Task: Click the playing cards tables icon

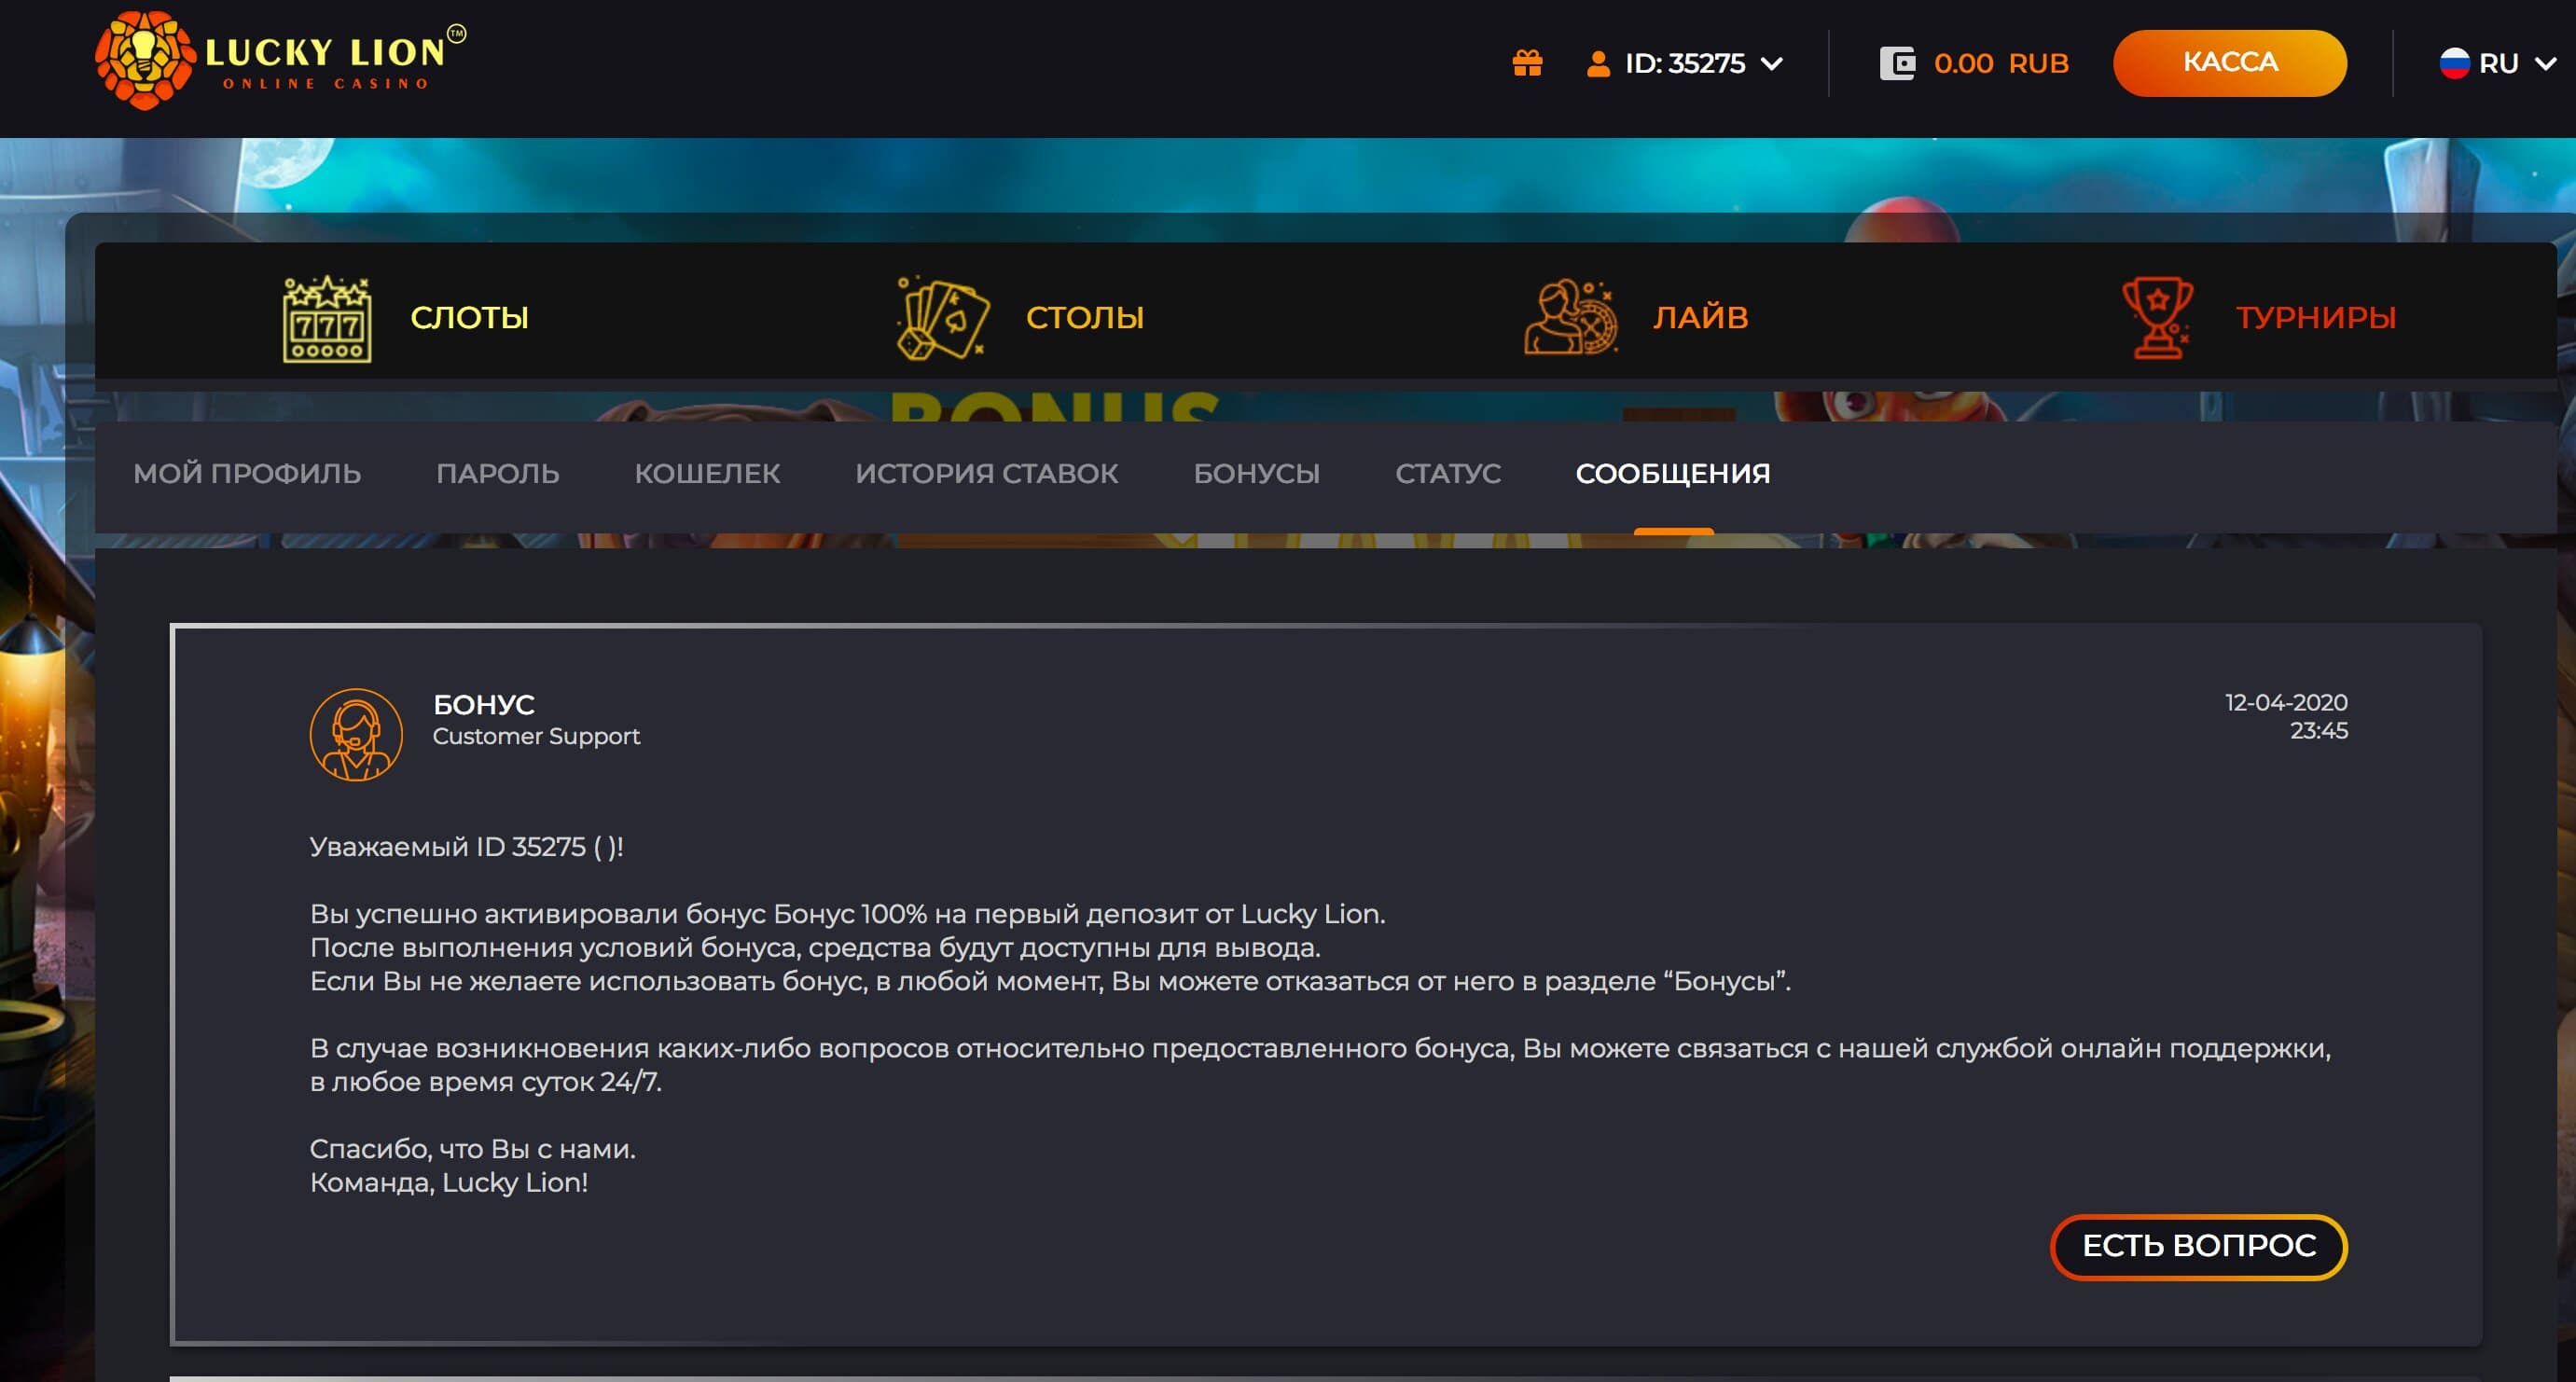Action: pyautogui.click(x=941, y=318)
